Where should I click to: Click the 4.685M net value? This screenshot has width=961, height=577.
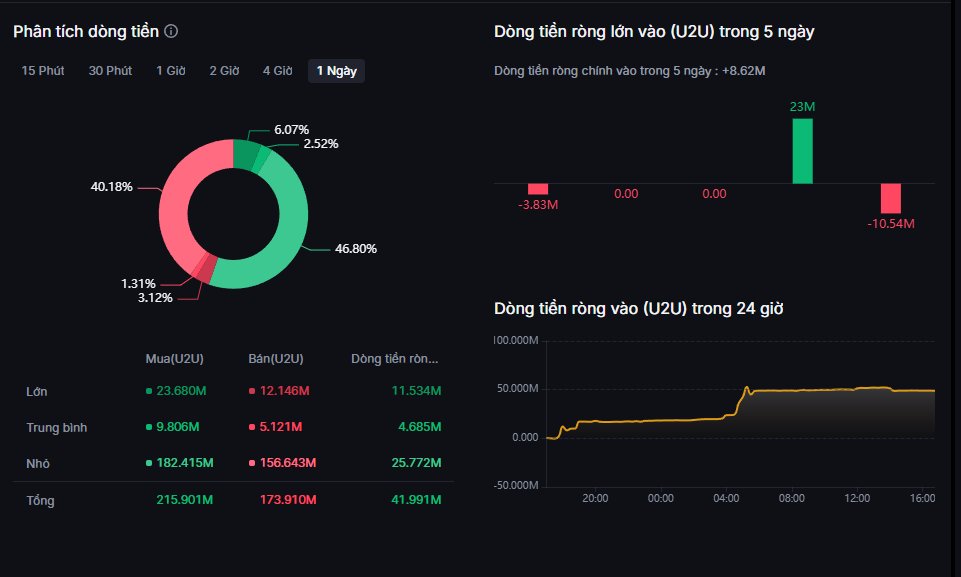point(420,427)
